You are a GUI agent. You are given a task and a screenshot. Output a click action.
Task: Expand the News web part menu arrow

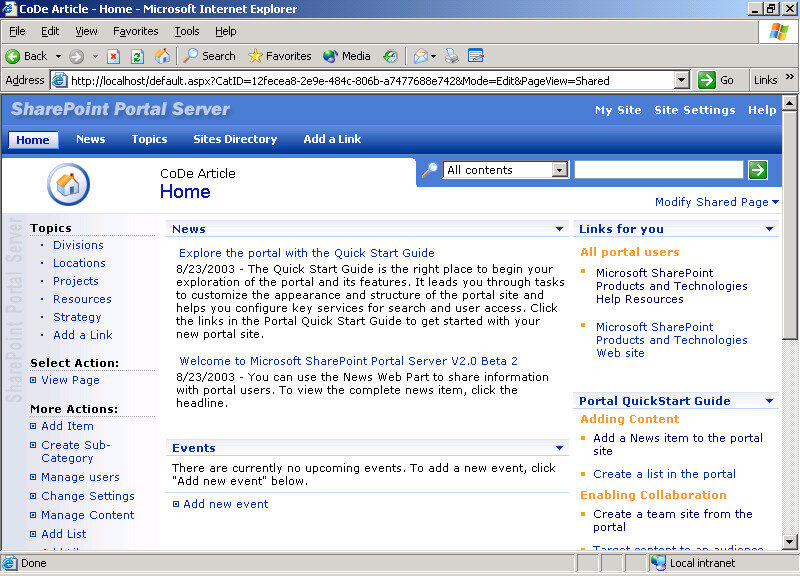point(559,229)
